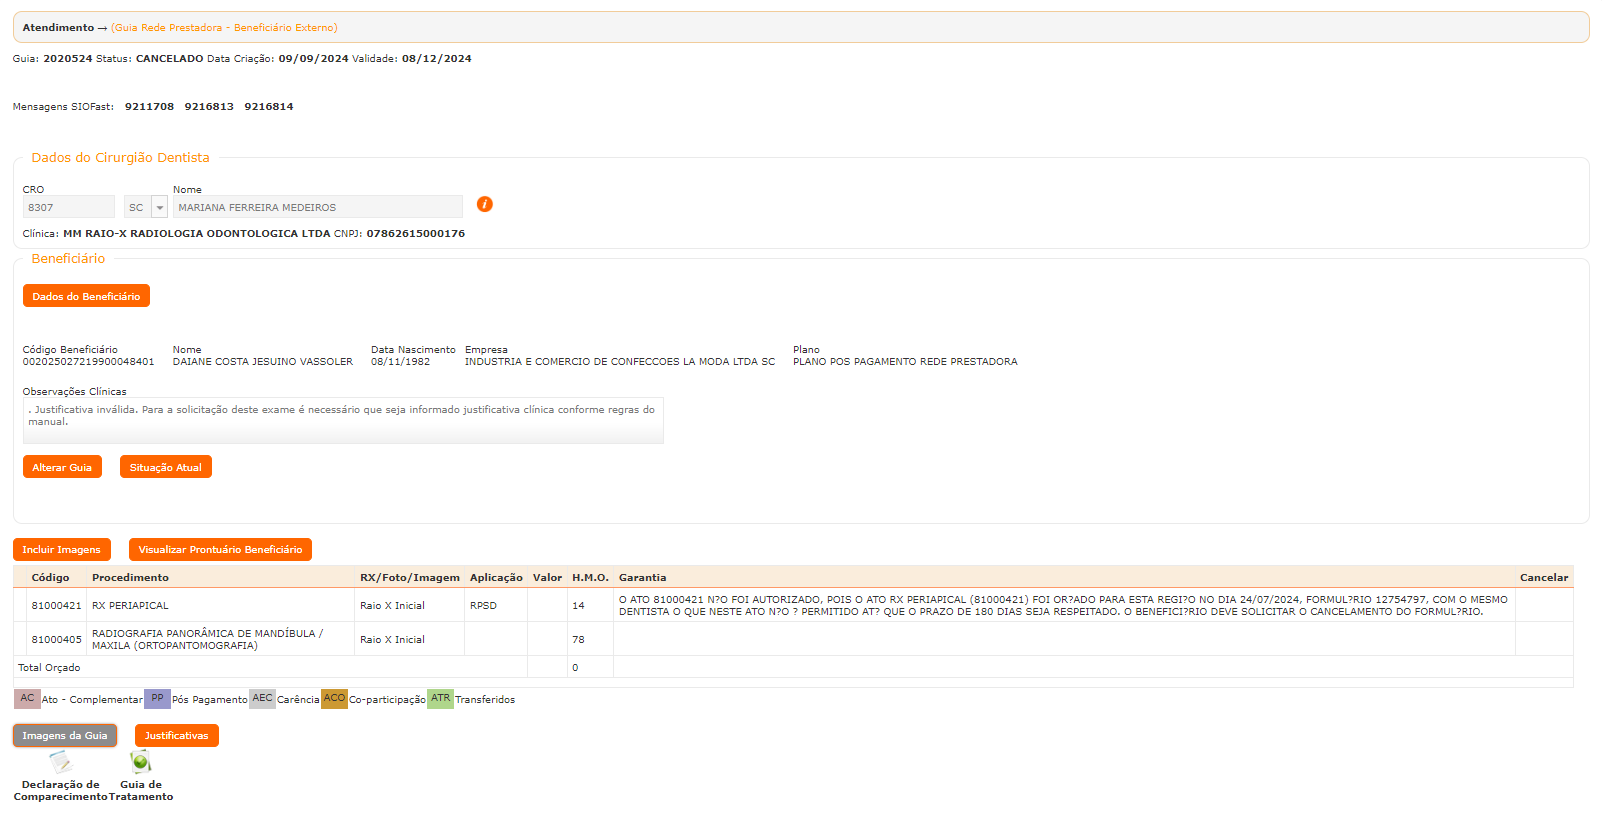Click the CRO number field 8307
1602x836 pixels.
click(x=69, y=207)
